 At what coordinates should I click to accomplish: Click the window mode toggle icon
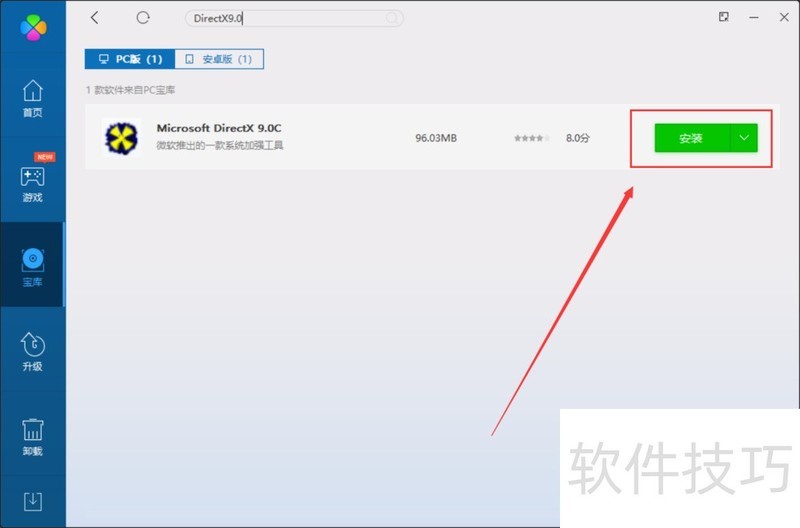pyautogui.click(x=723, y=17)
